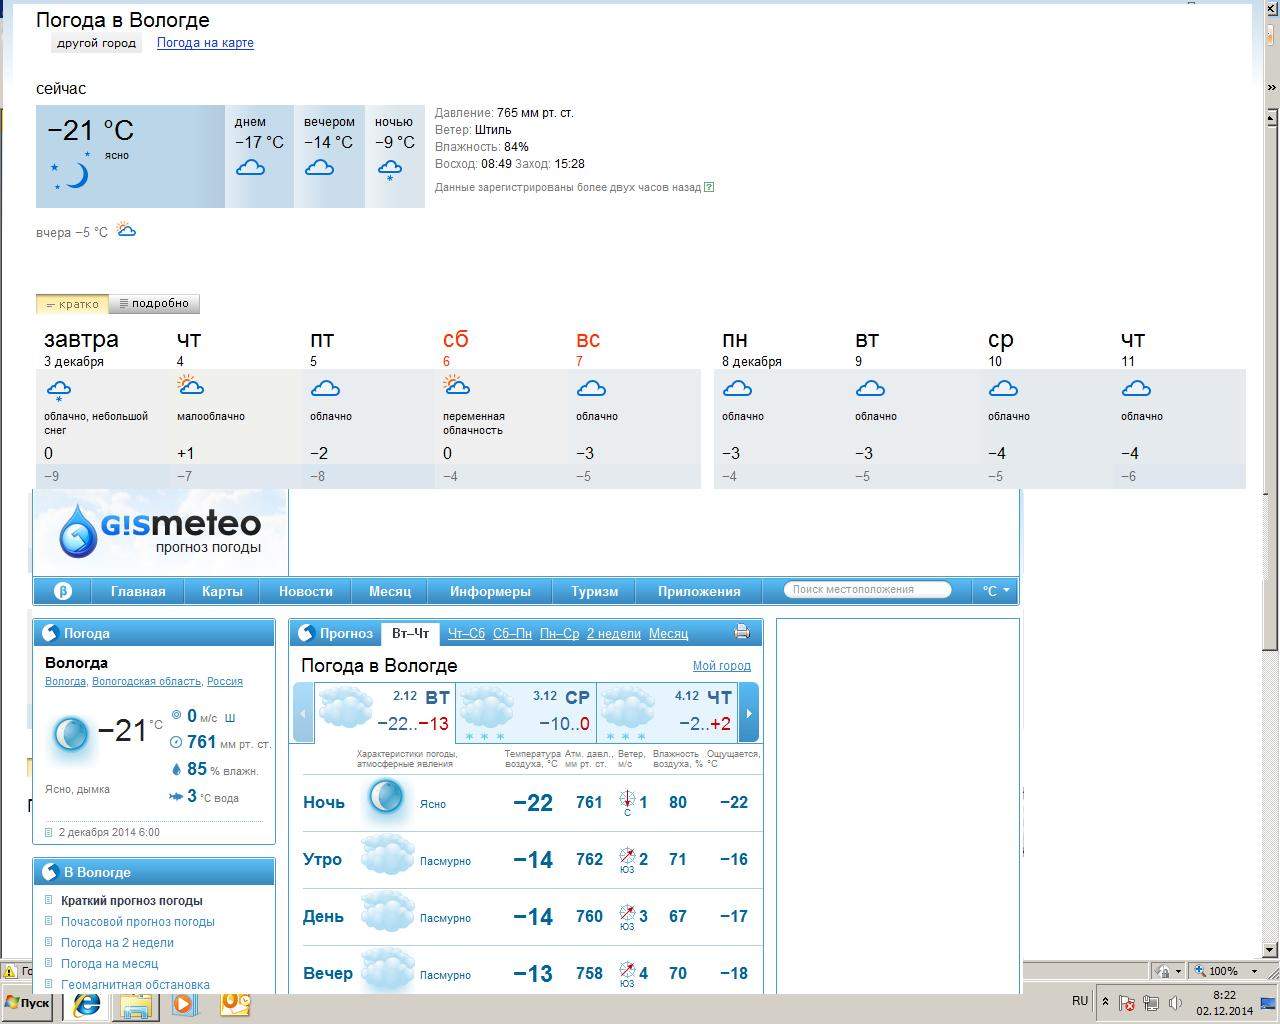Open the Мой город link
The image size is (1280, 1024).
[x=721, y=666]
